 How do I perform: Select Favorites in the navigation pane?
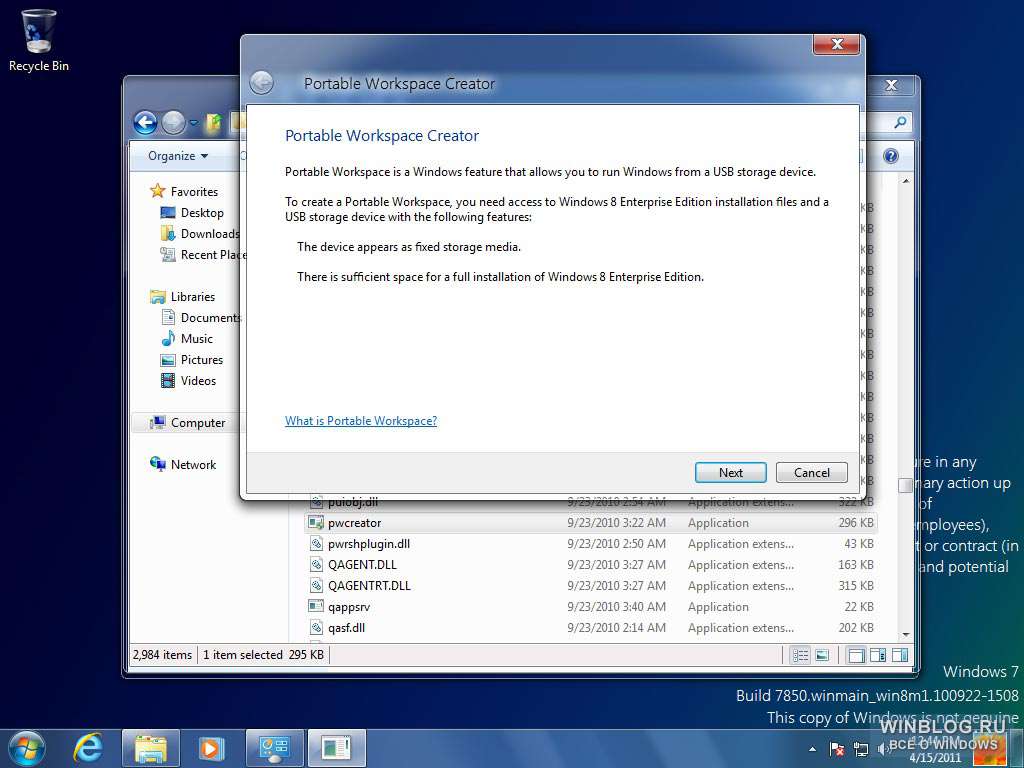point(194,191)
